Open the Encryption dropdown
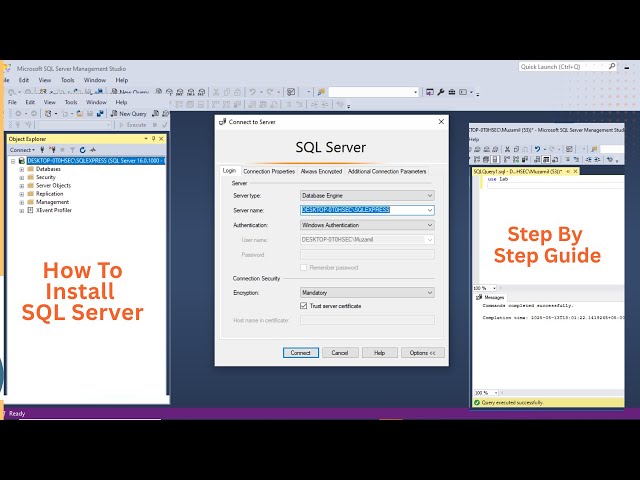Screen dimensions: 640x480 coord(430,293)
